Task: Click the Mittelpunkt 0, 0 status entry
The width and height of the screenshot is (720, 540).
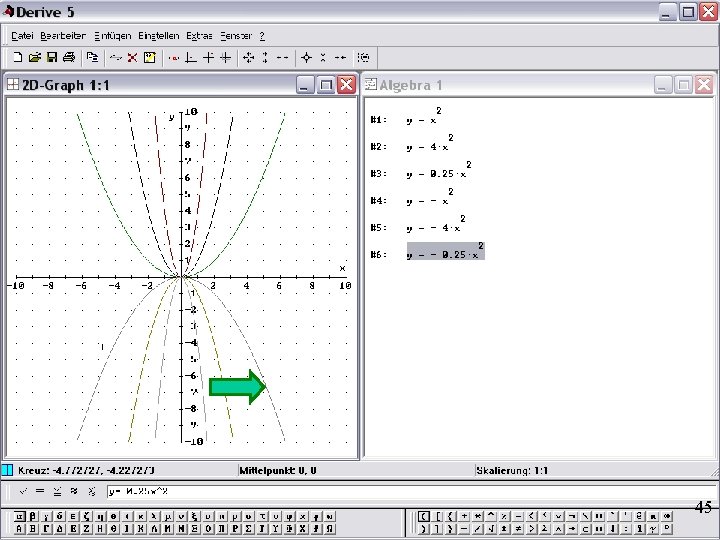Action: coord(278,470)
